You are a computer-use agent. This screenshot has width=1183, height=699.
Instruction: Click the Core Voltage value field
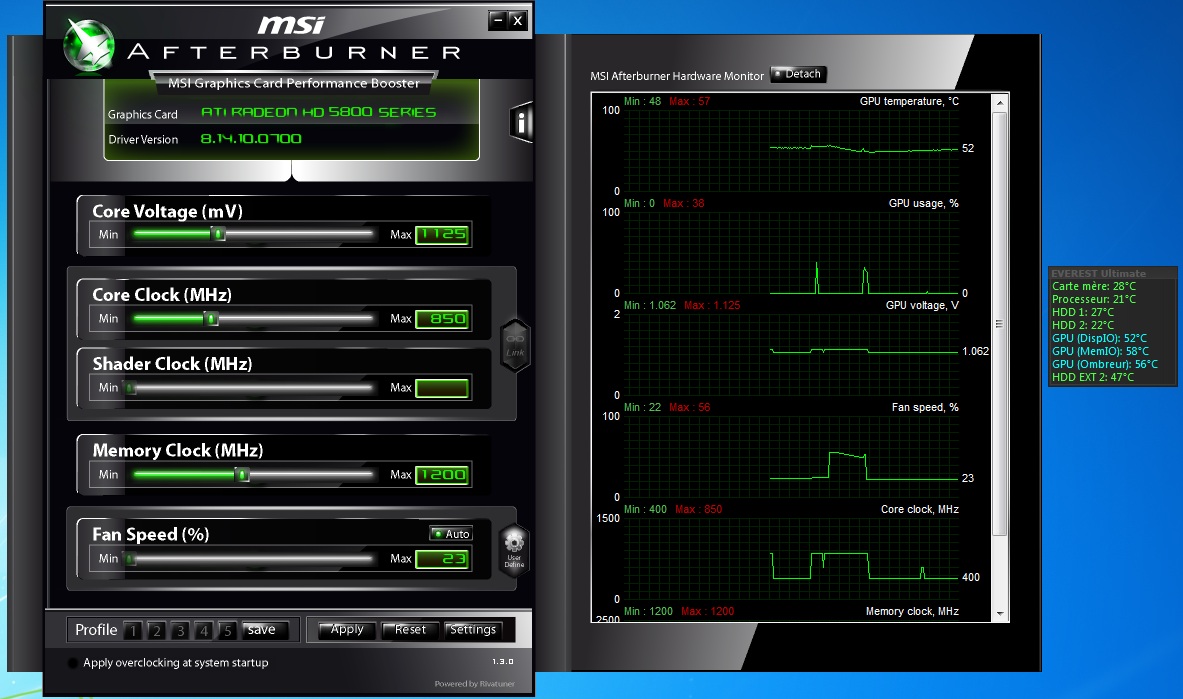coord(442,235)
